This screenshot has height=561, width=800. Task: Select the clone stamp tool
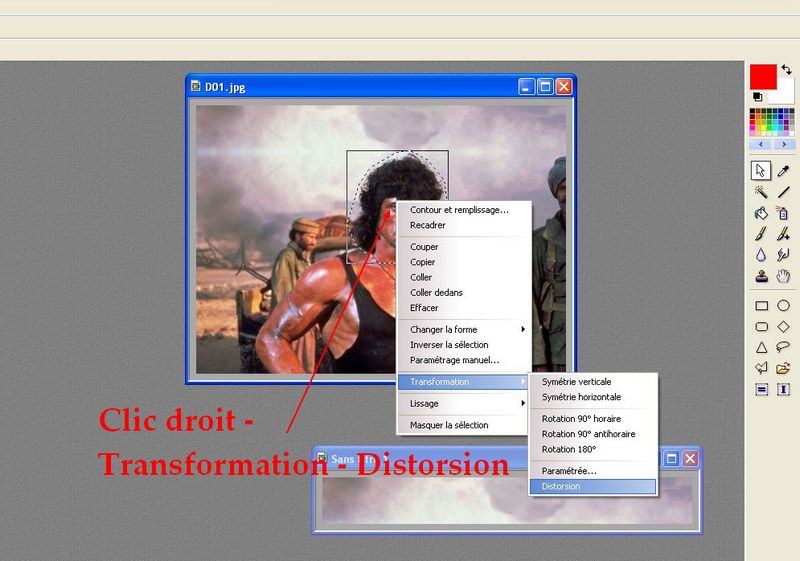pyautogui.click(x=761, y=276)
